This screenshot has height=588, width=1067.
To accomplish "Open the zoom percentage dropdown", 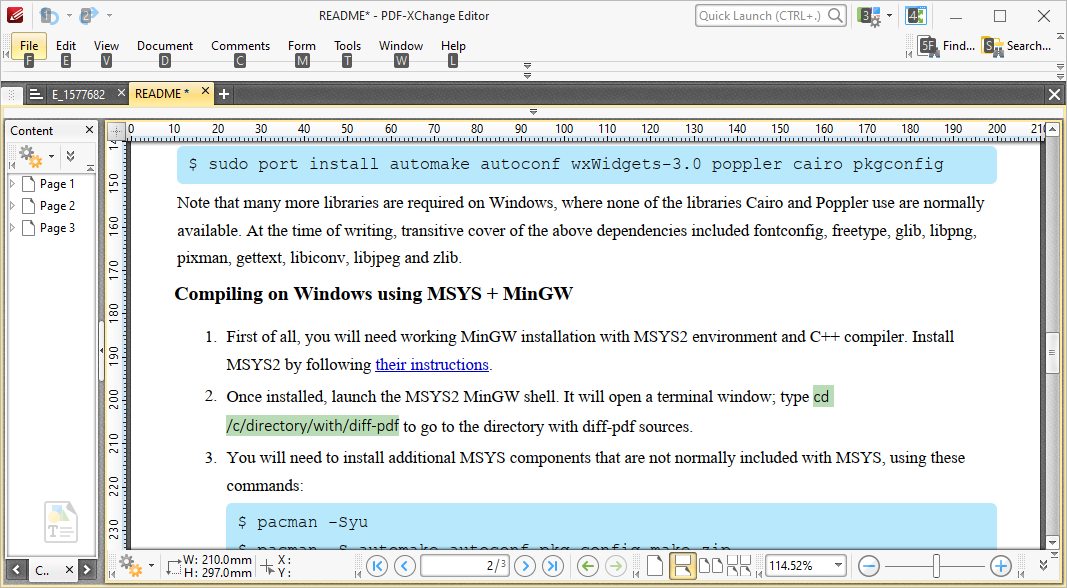I will click(838, 566).
